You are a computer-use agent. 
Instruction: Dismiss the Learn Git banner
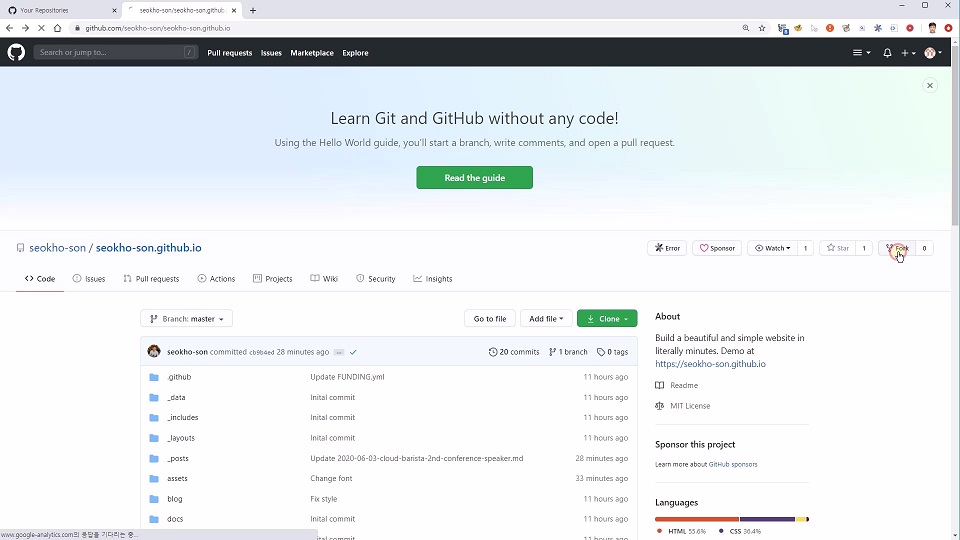tap(929, 86)
